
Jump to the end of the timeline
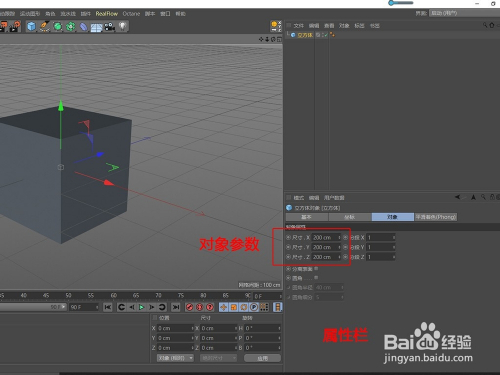tap(176, 307)
